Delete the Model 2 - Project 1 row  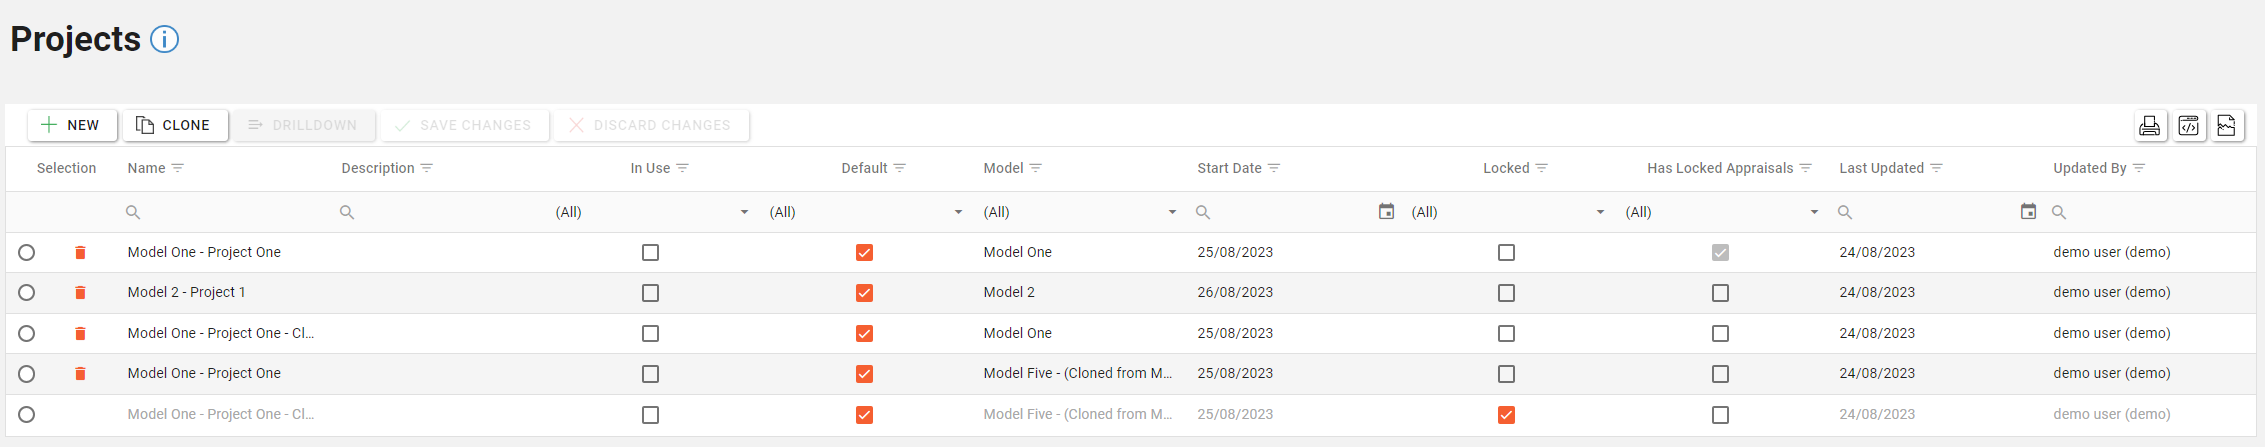(81, 293)
